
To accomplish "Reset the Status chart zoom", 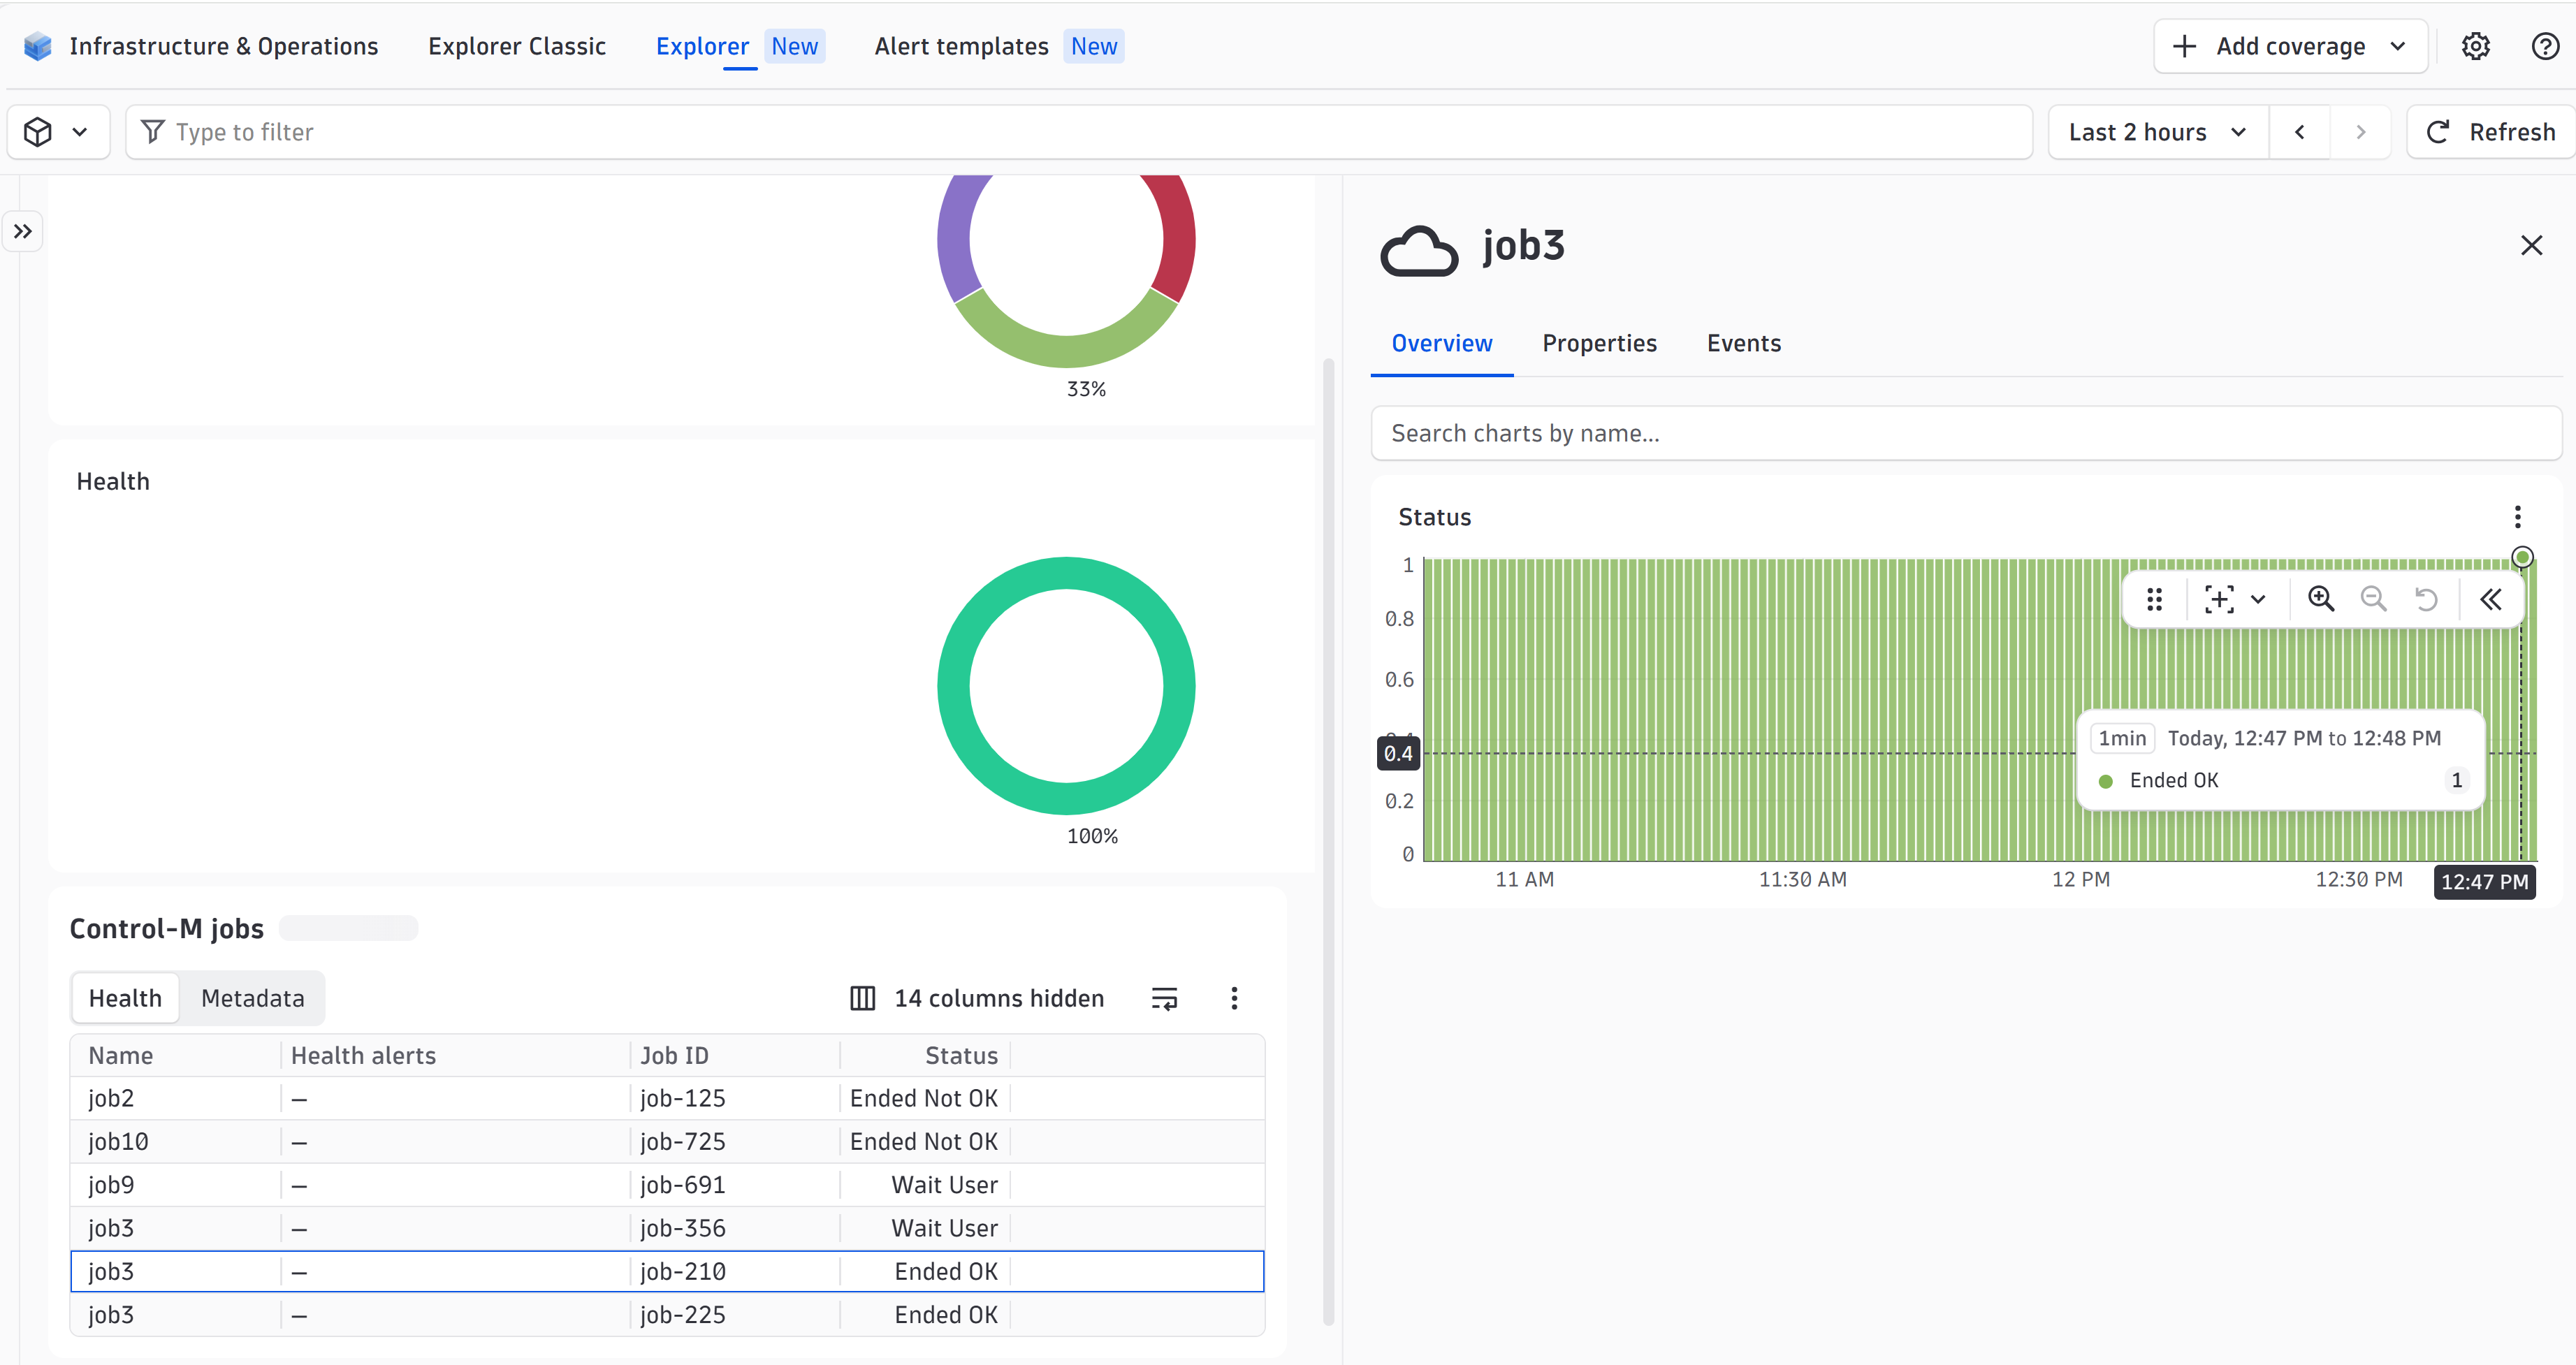I will [x=2426, y=599].
